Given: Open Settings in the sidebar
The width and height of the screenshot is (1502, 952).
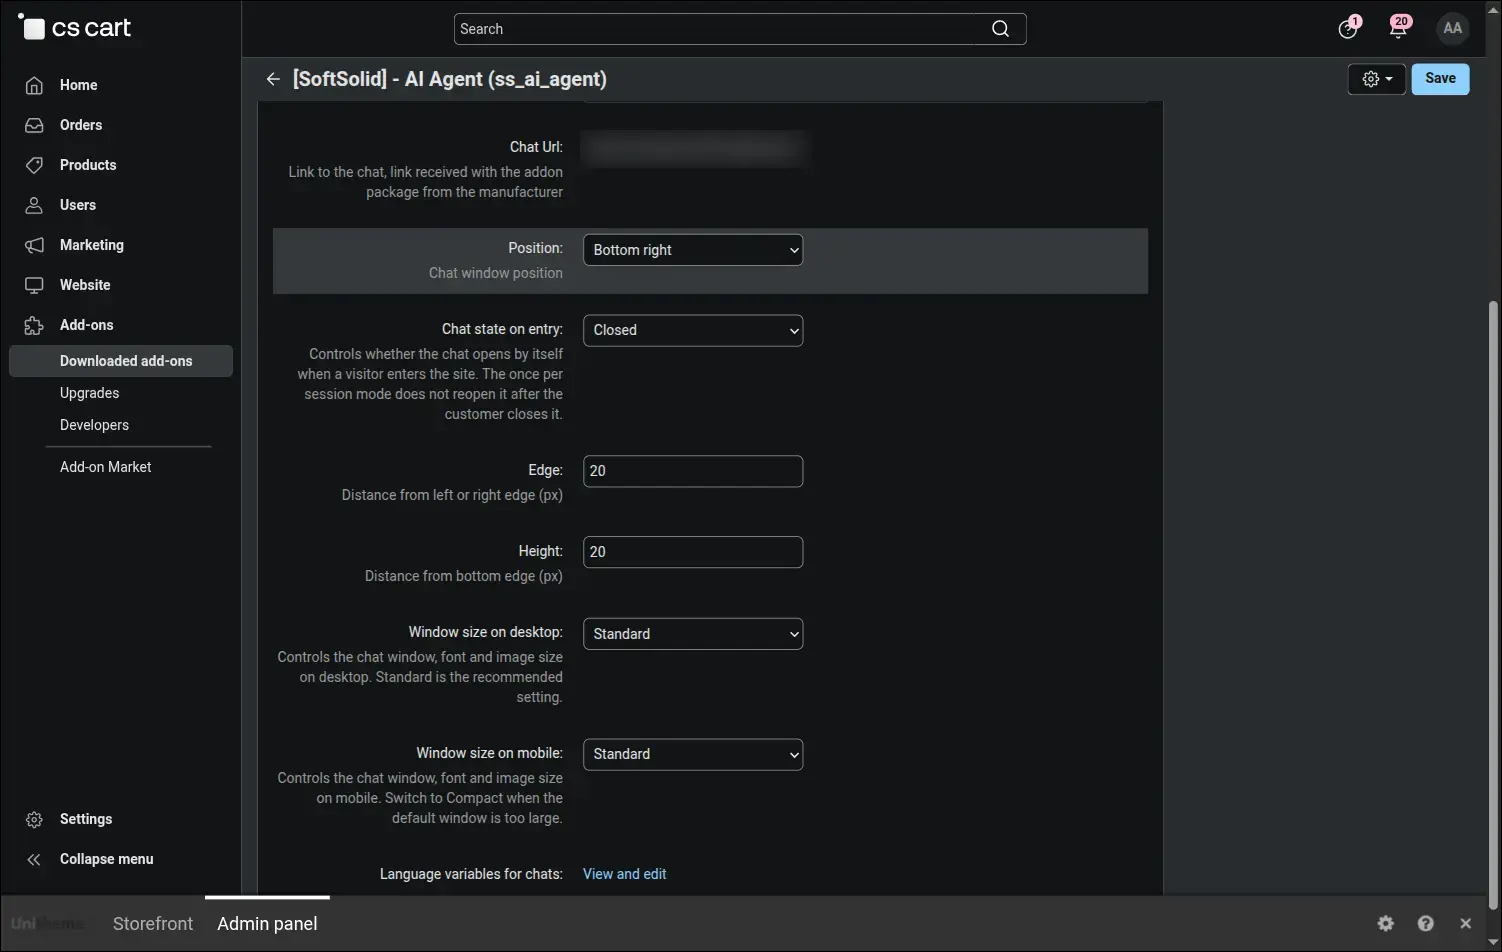Looking at the screenshot, I should [x=86, y=819].
